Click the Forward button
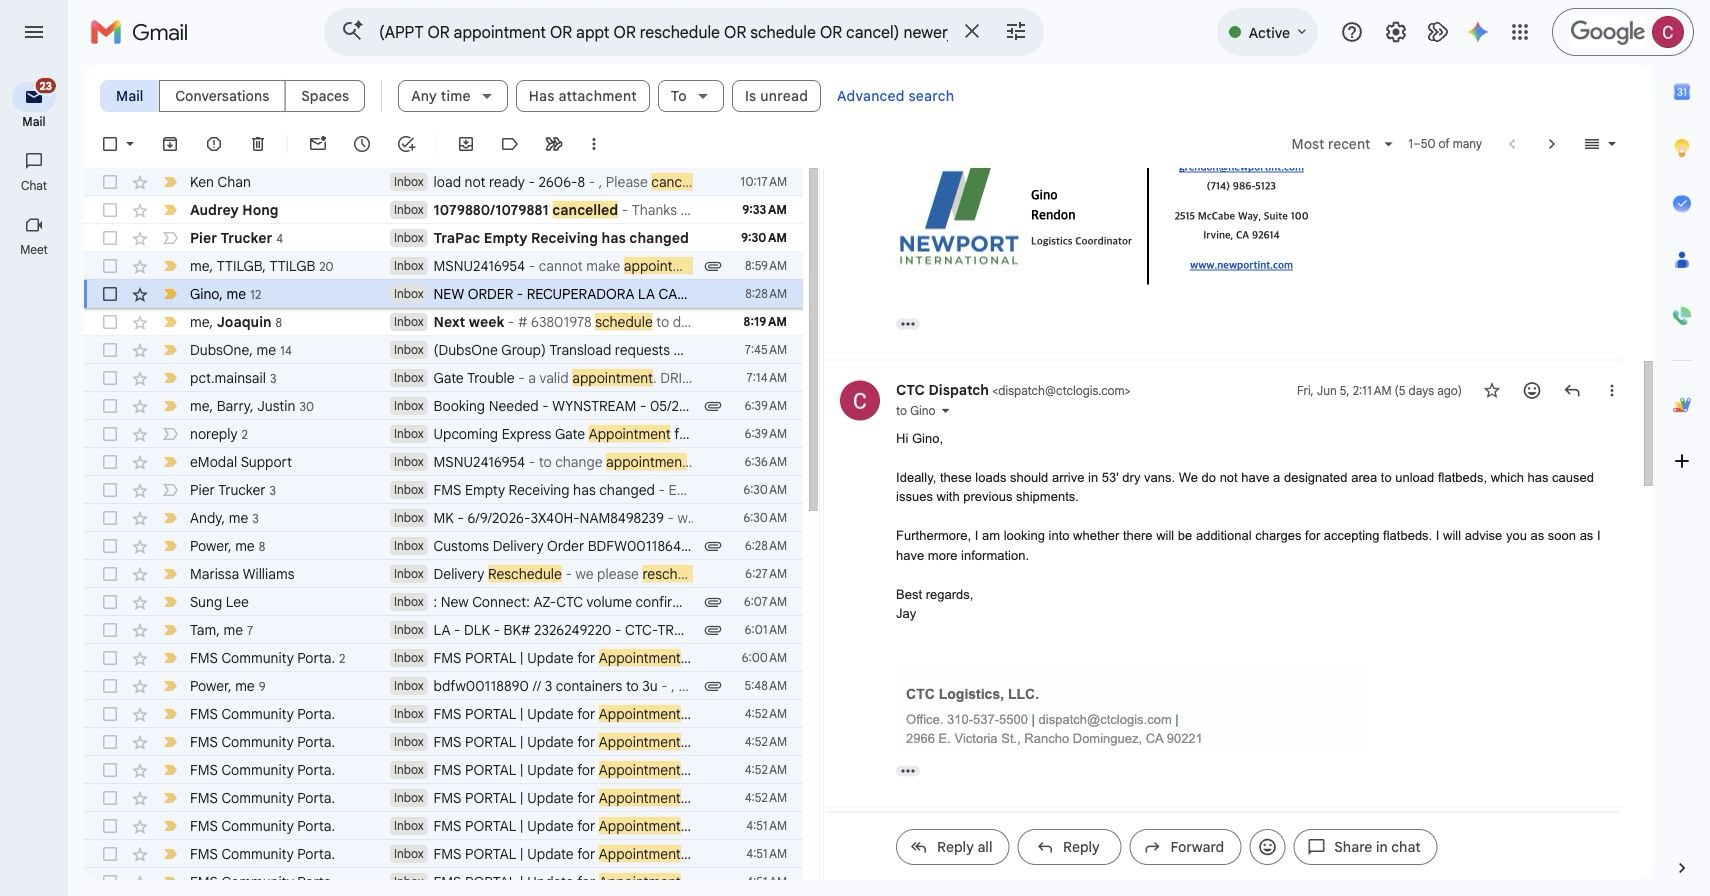Screen dimensions: 1710x896 1184,847
